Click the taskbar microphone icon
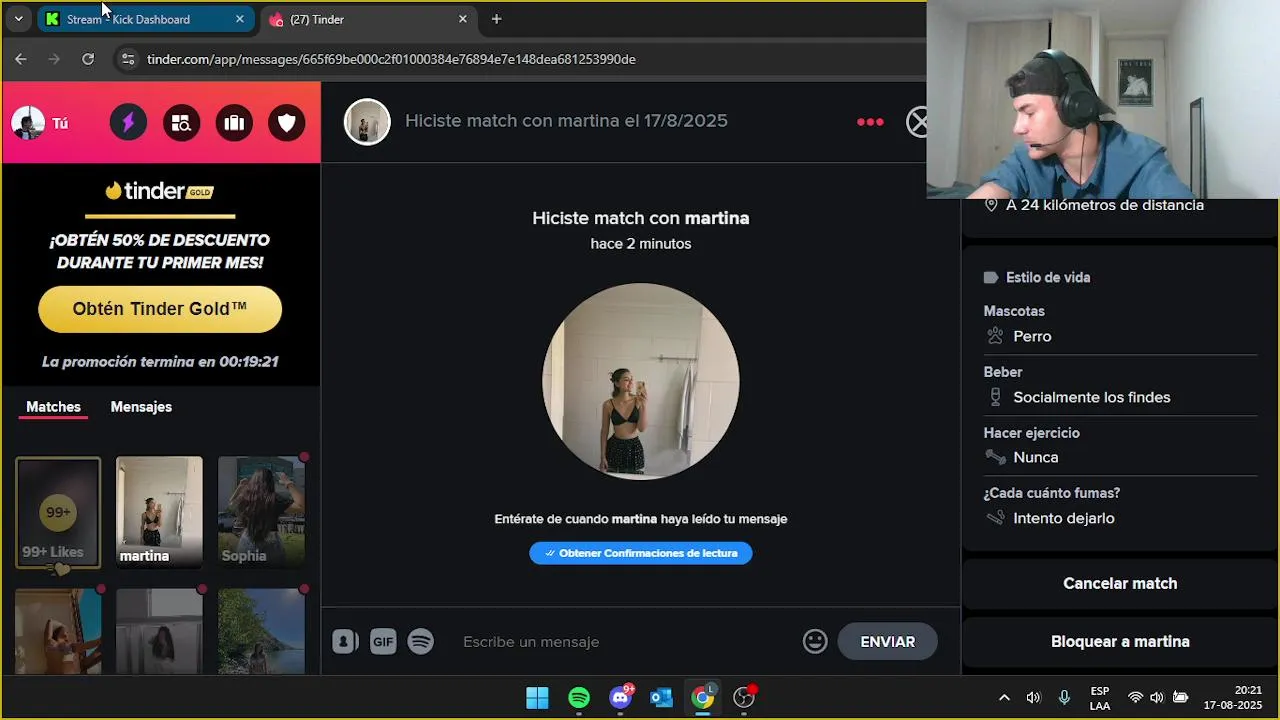1280x720 pixels. point(1064,698)
